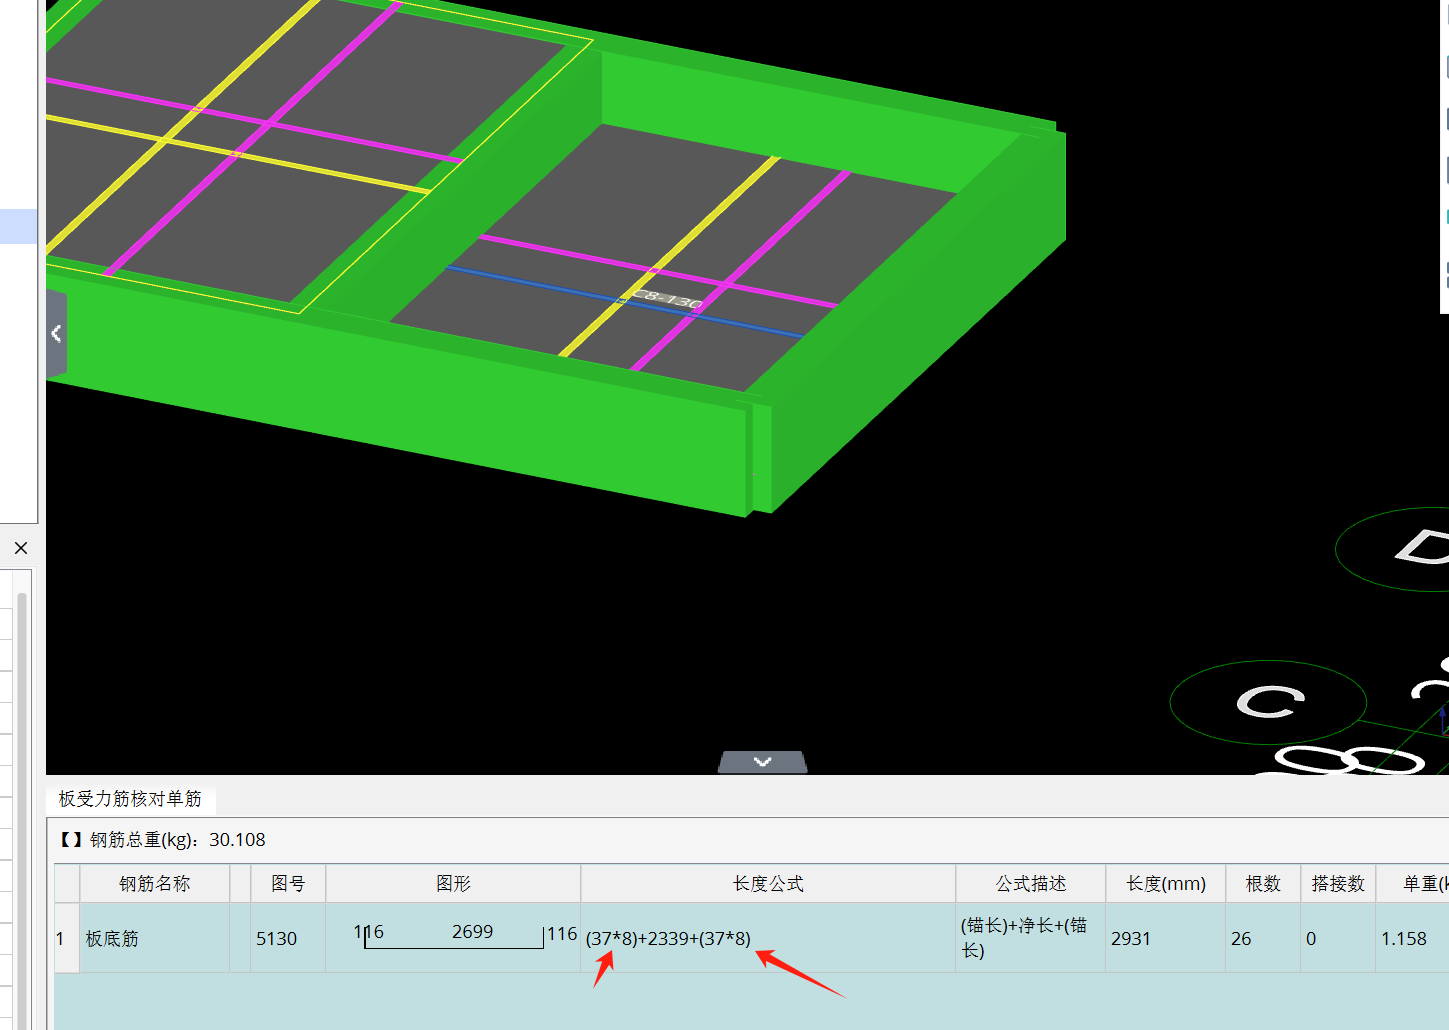Select the 搭接数 column header
1449x1030 pixels.
point(1338,884)
